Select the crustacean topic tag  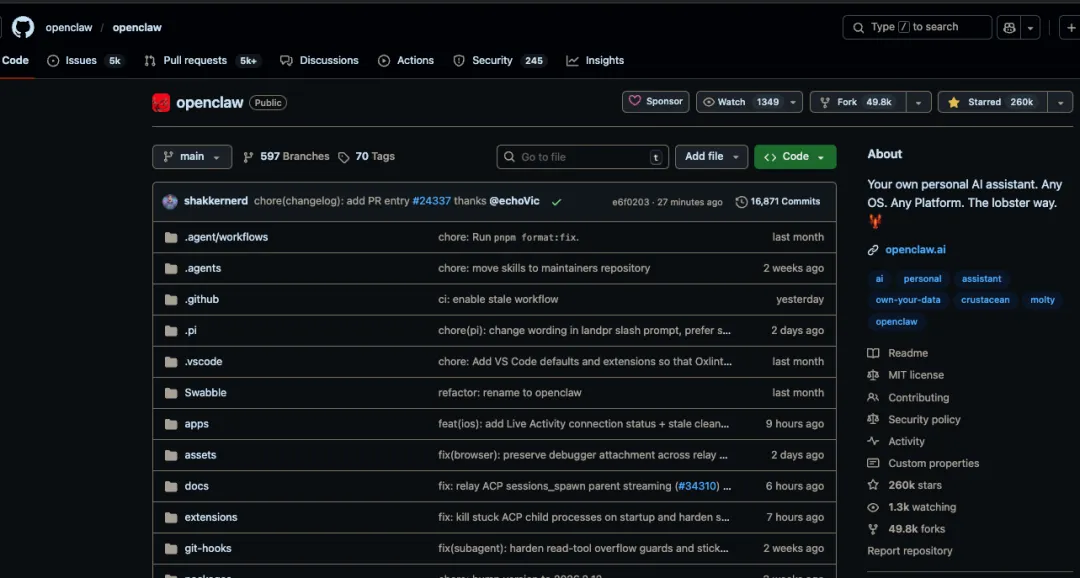tap(985, 300)
